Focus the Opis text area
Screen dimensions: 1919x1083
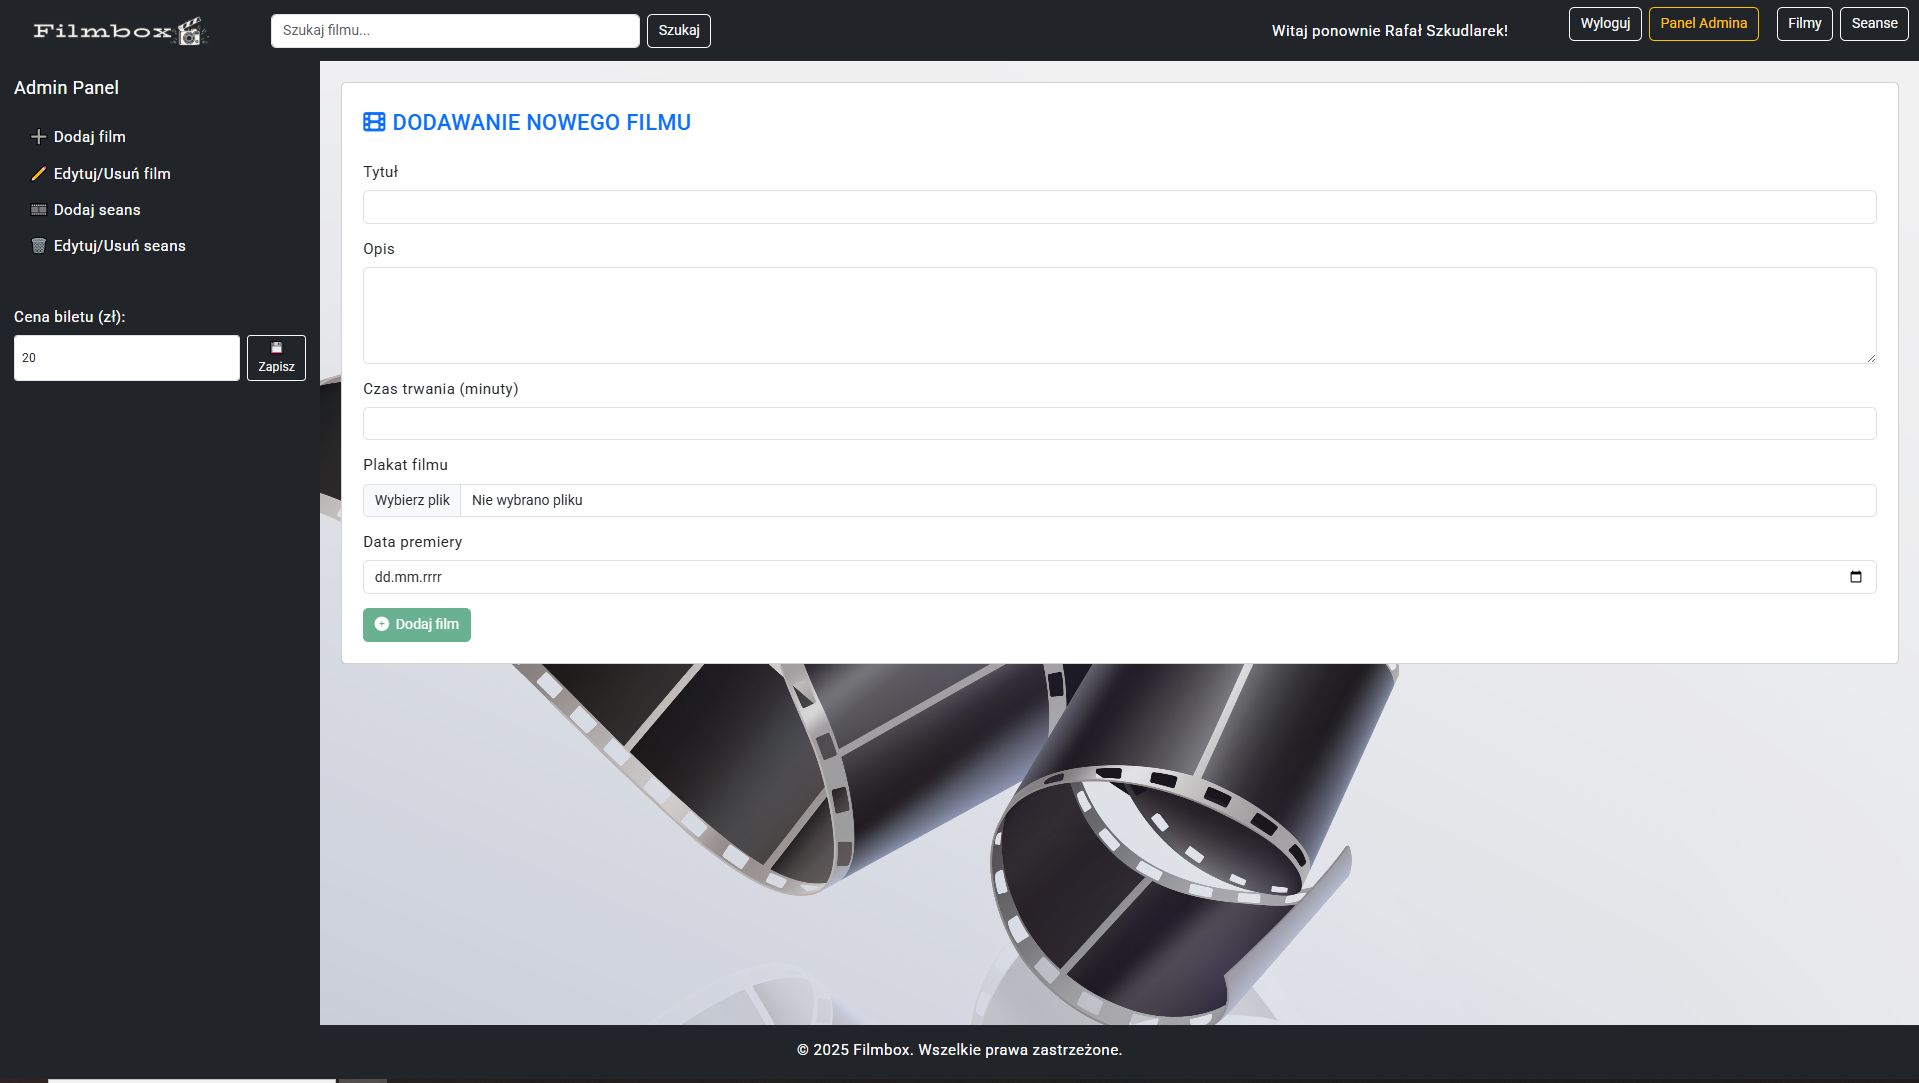1119,315
